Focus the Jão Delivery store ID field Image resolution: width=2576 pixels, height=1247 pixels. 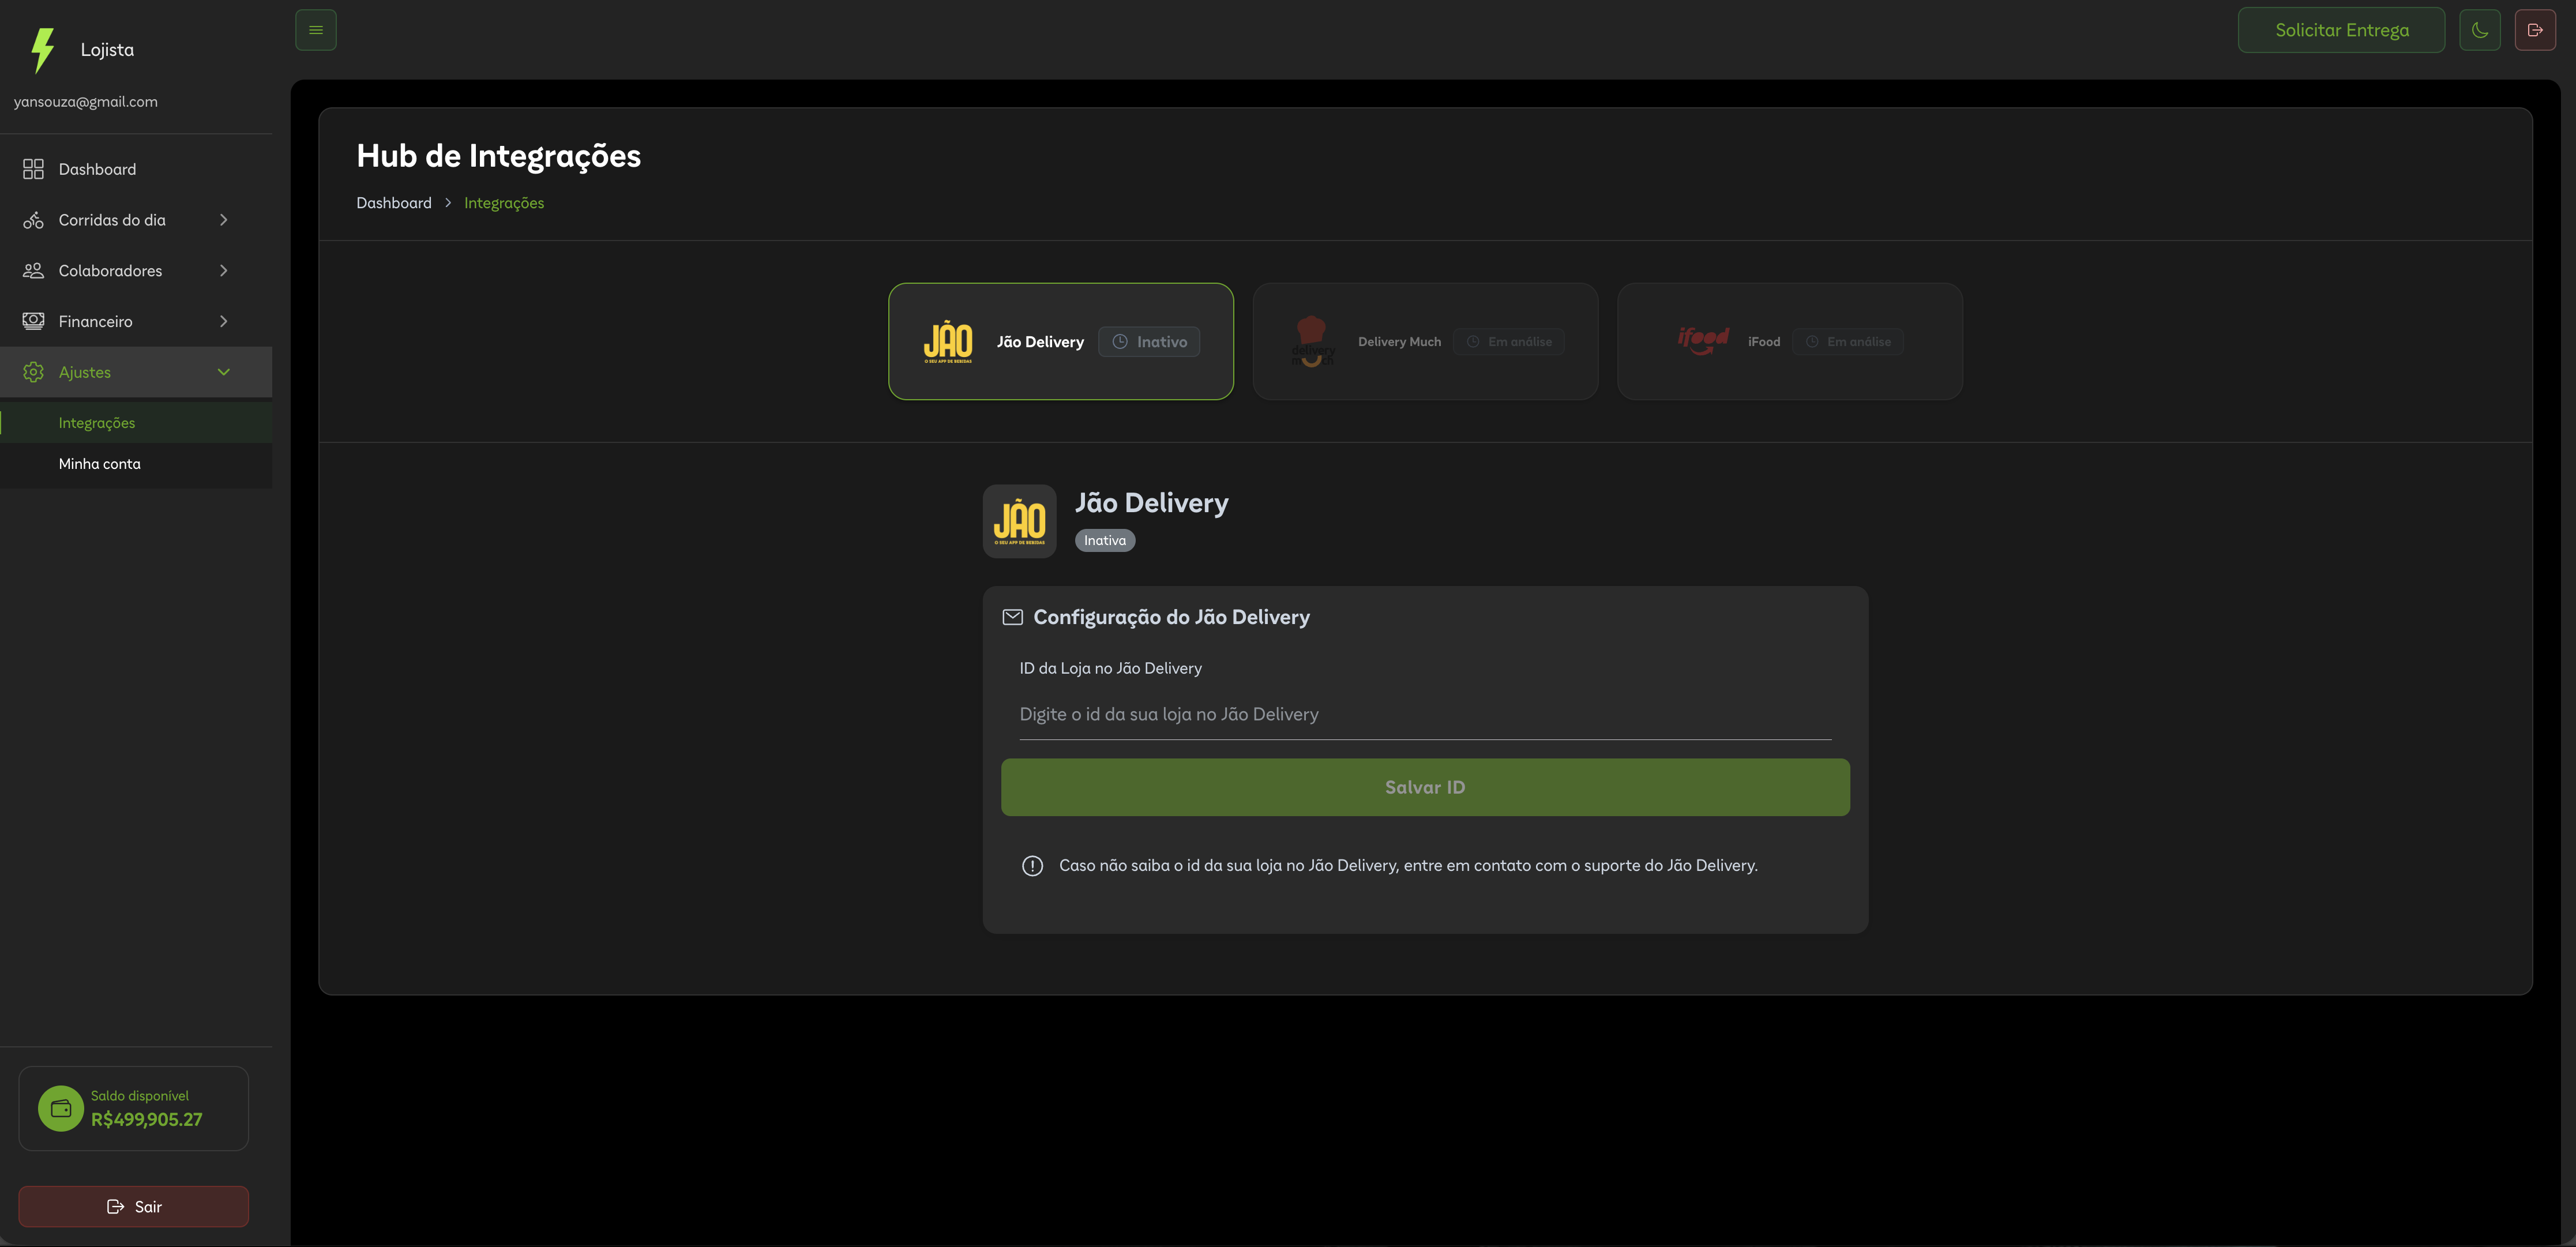point(1424,714)
